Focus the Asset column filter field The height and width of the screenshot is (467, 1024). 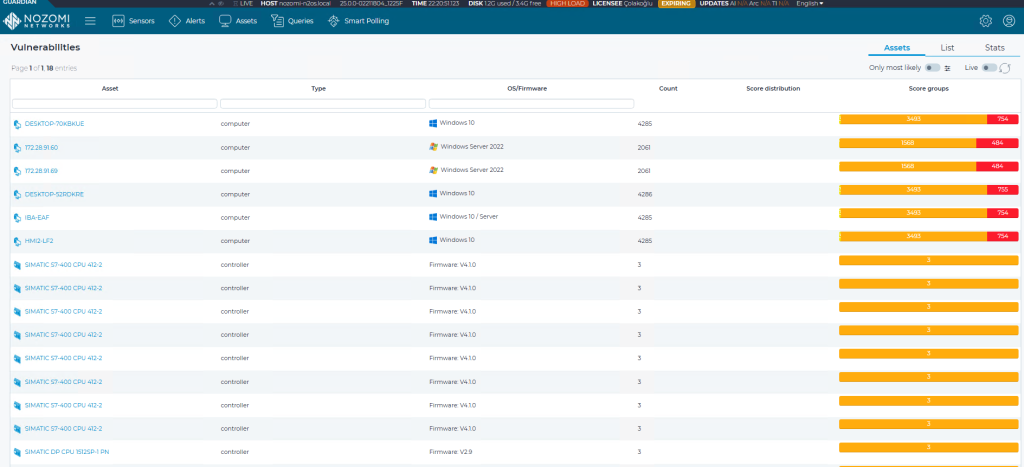tap(114, 104)
